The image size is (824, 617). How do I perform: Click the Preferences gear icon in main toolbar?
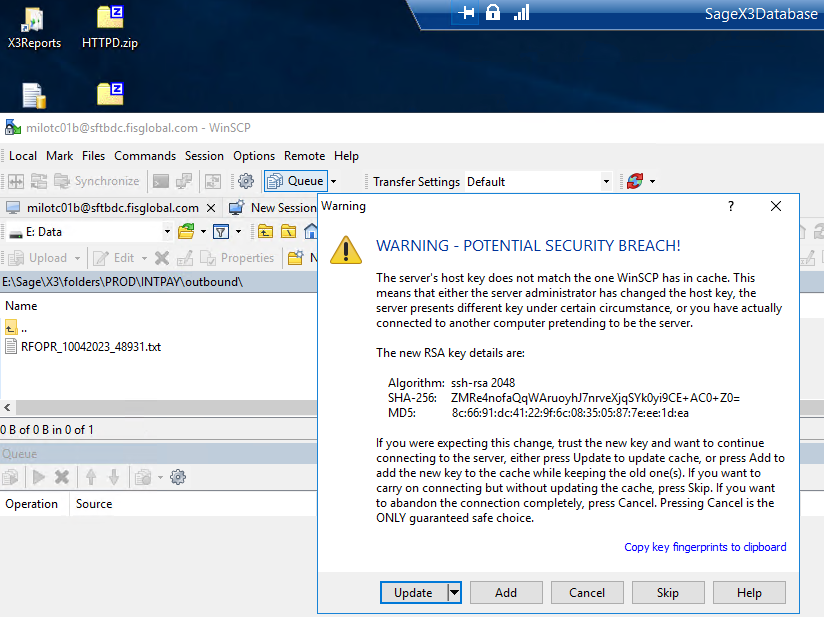tap(245, 181)
